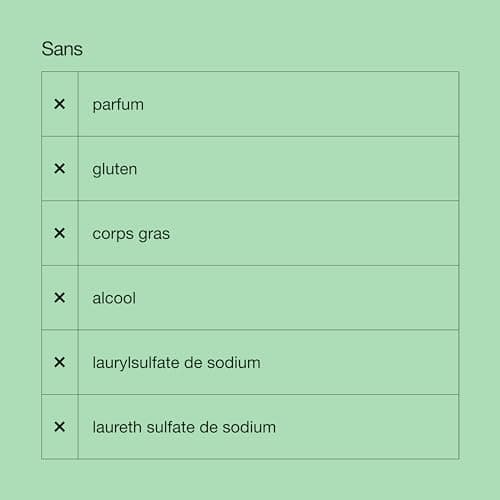Click the corps gras label

click(x=131, y=234)
